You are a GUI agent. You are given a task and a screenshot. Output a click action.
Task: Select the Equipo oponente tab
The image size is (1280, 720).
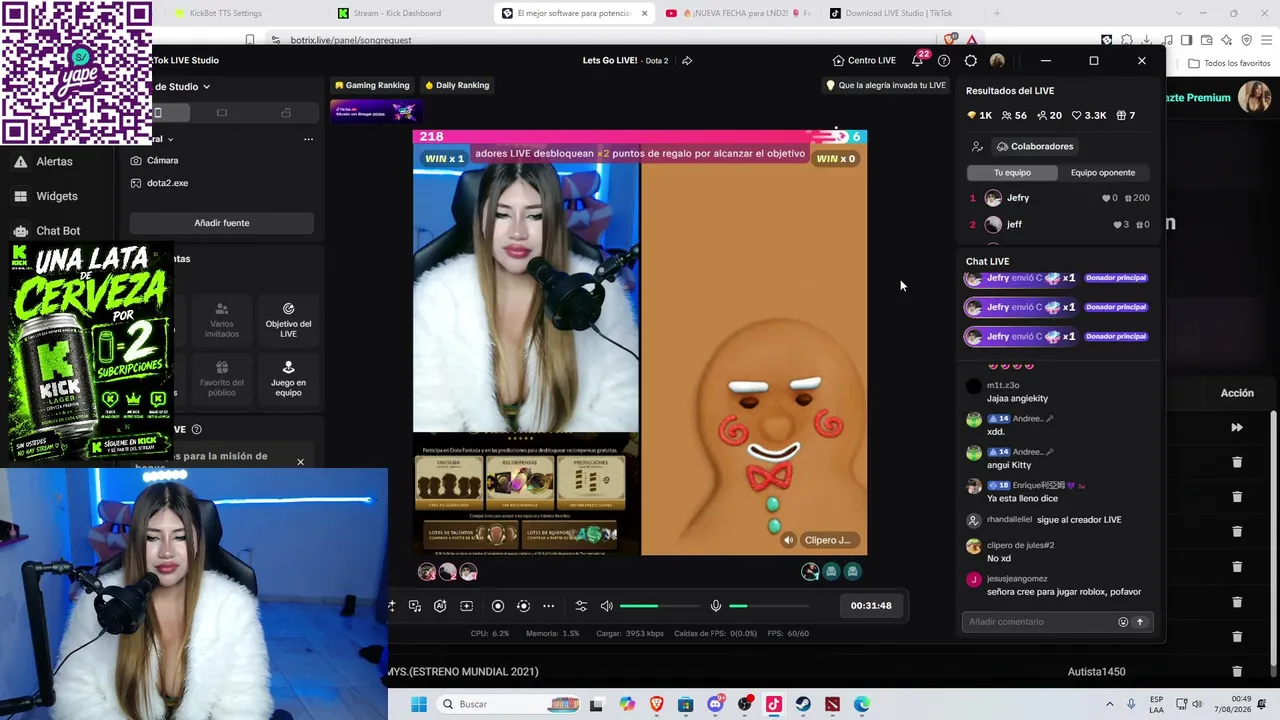[x=1103, y=172]
